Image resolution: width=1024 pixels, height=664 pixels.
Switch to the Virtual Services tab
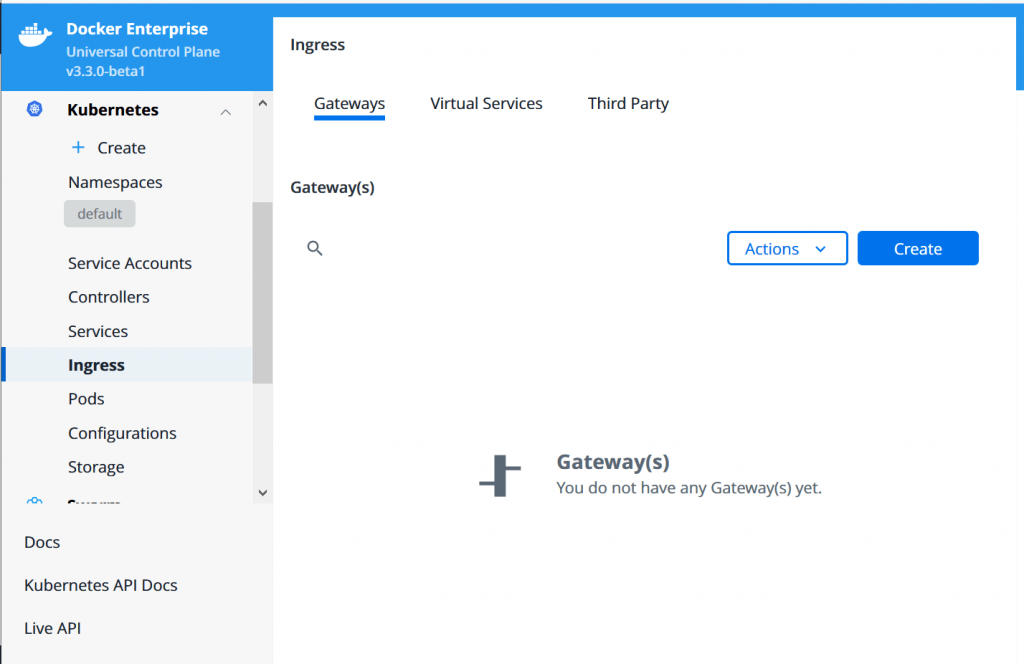pos(486,104)
